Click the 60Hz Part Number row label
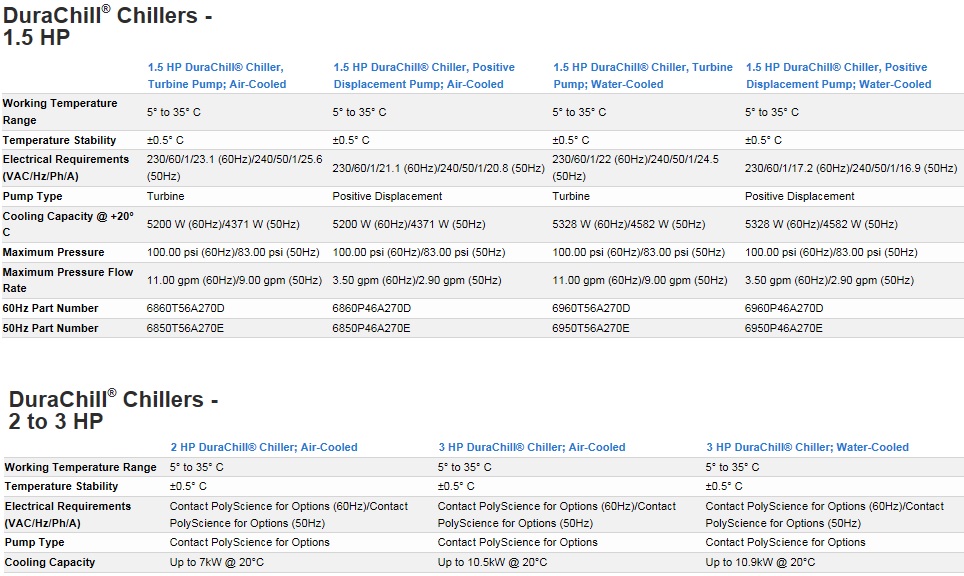 50,308
